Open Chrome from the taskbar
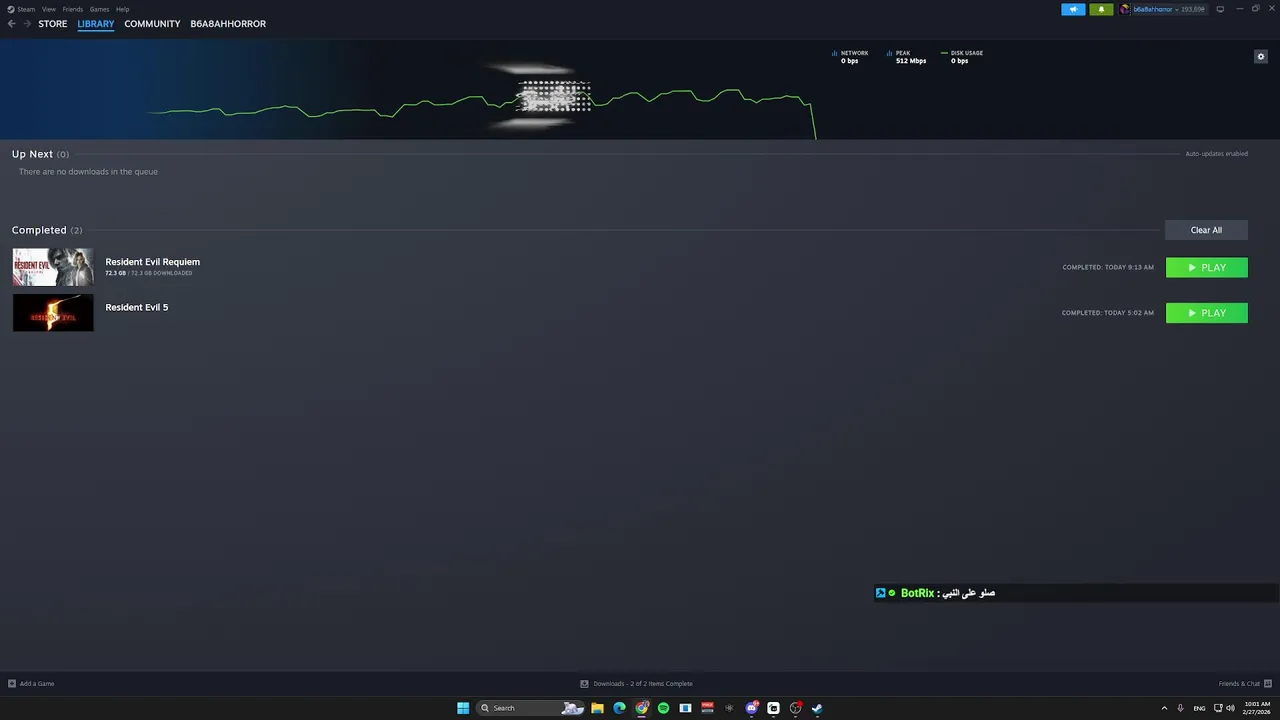Screen dimensions: 1280x720 (641, 708)
